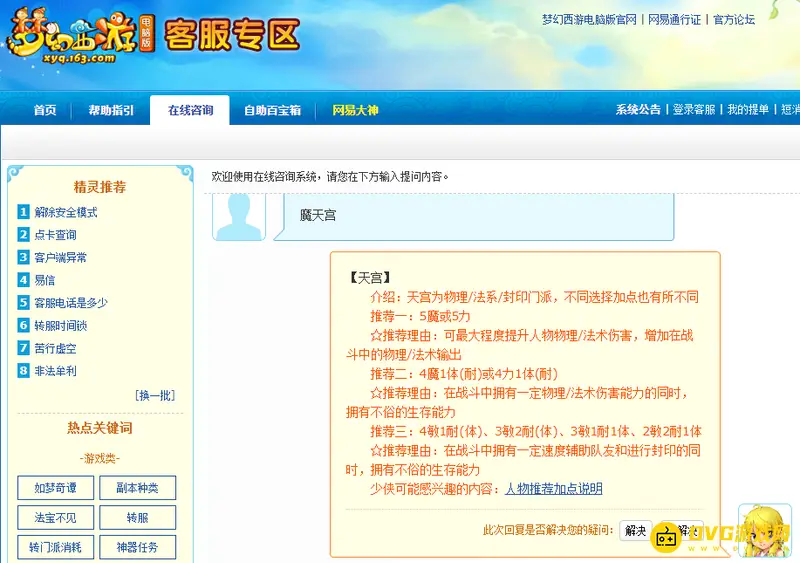Click the 转服 keyword button
The width and height of the screenshot is (800, 563).
pyautogui.click(x=137, y=518)
